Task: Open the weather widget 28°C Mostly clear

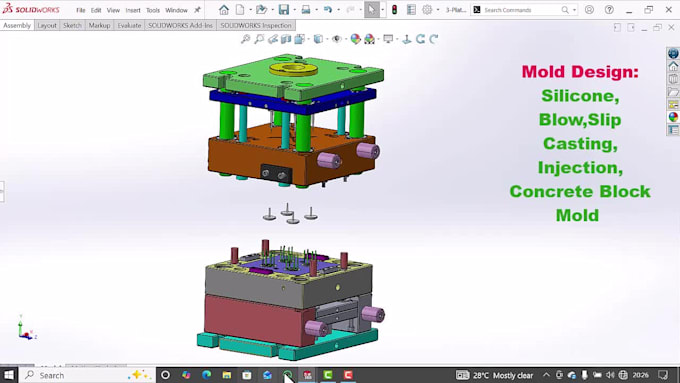Action: coord(494,375)
